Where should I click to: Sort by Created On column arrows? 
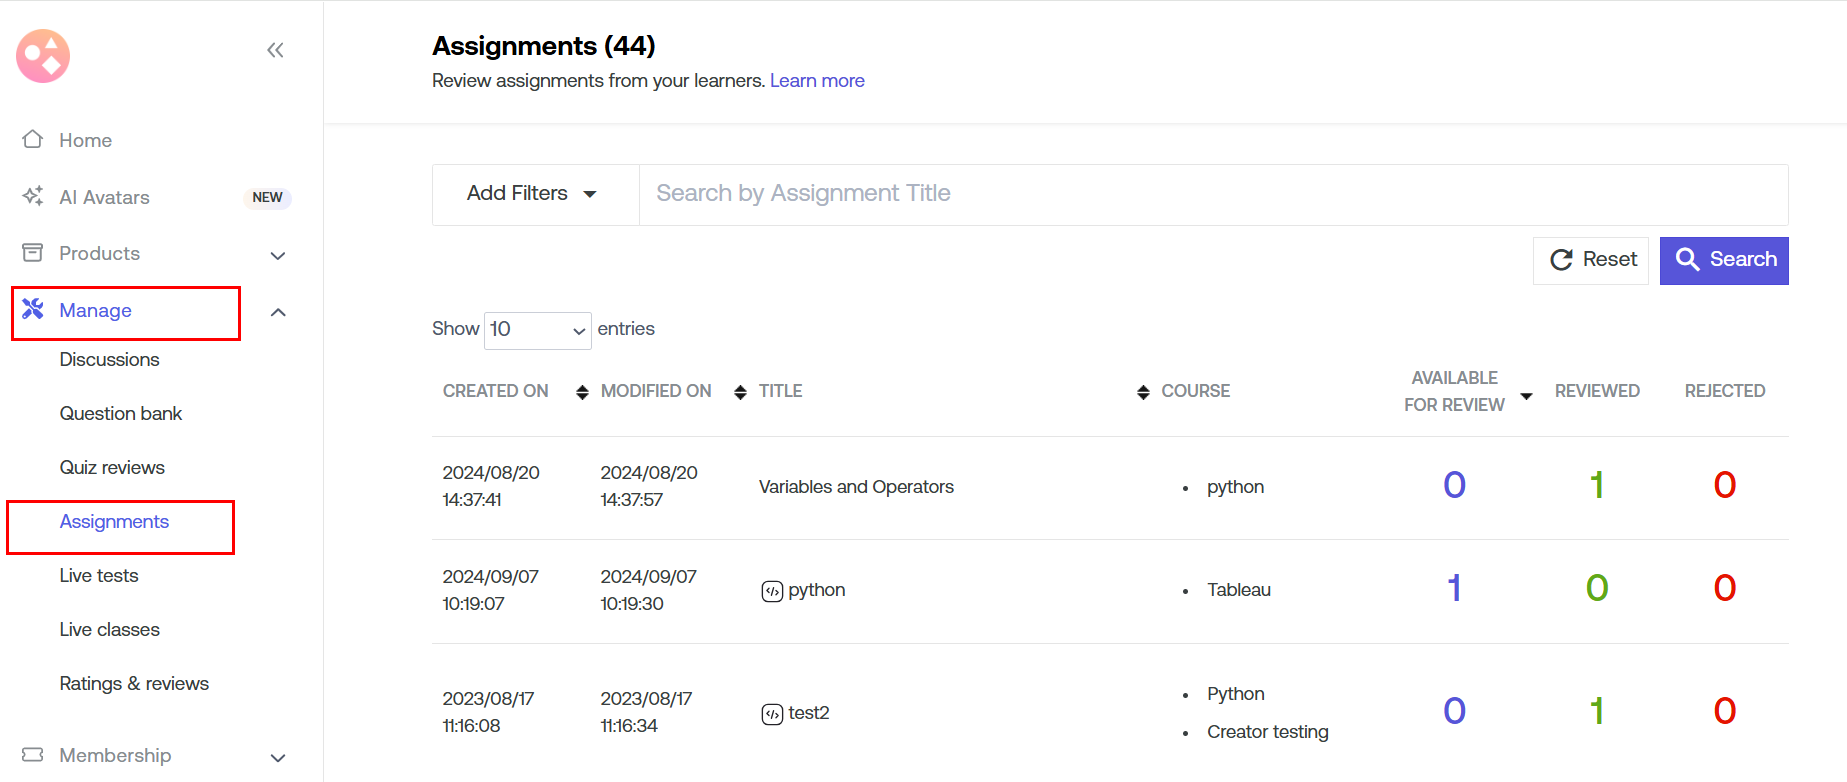582,392
